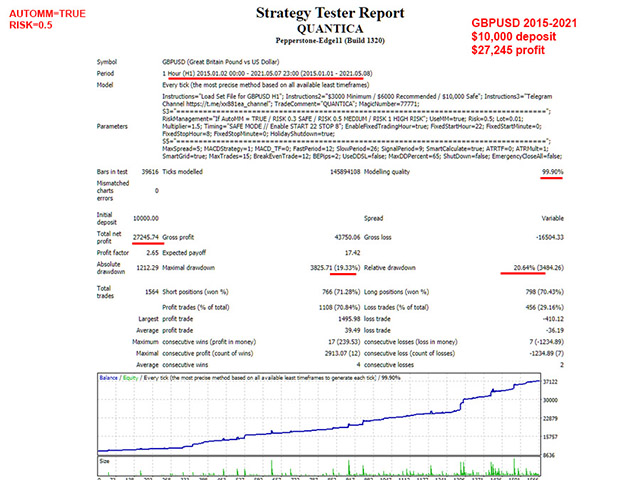Click the Size label in volume chart
This screenshot has width=640, height=480.
point(104,461)
